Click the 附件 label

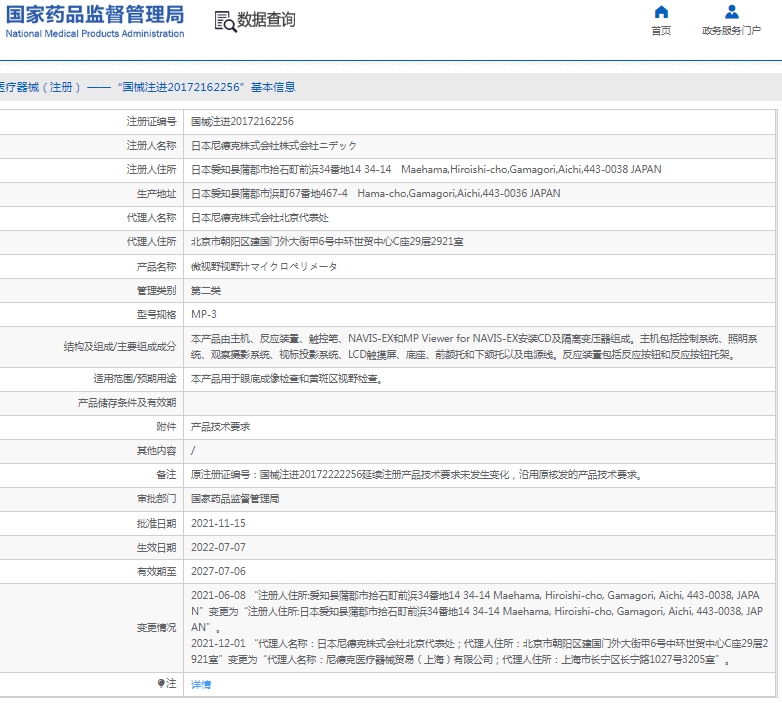[x=167, y=427]
